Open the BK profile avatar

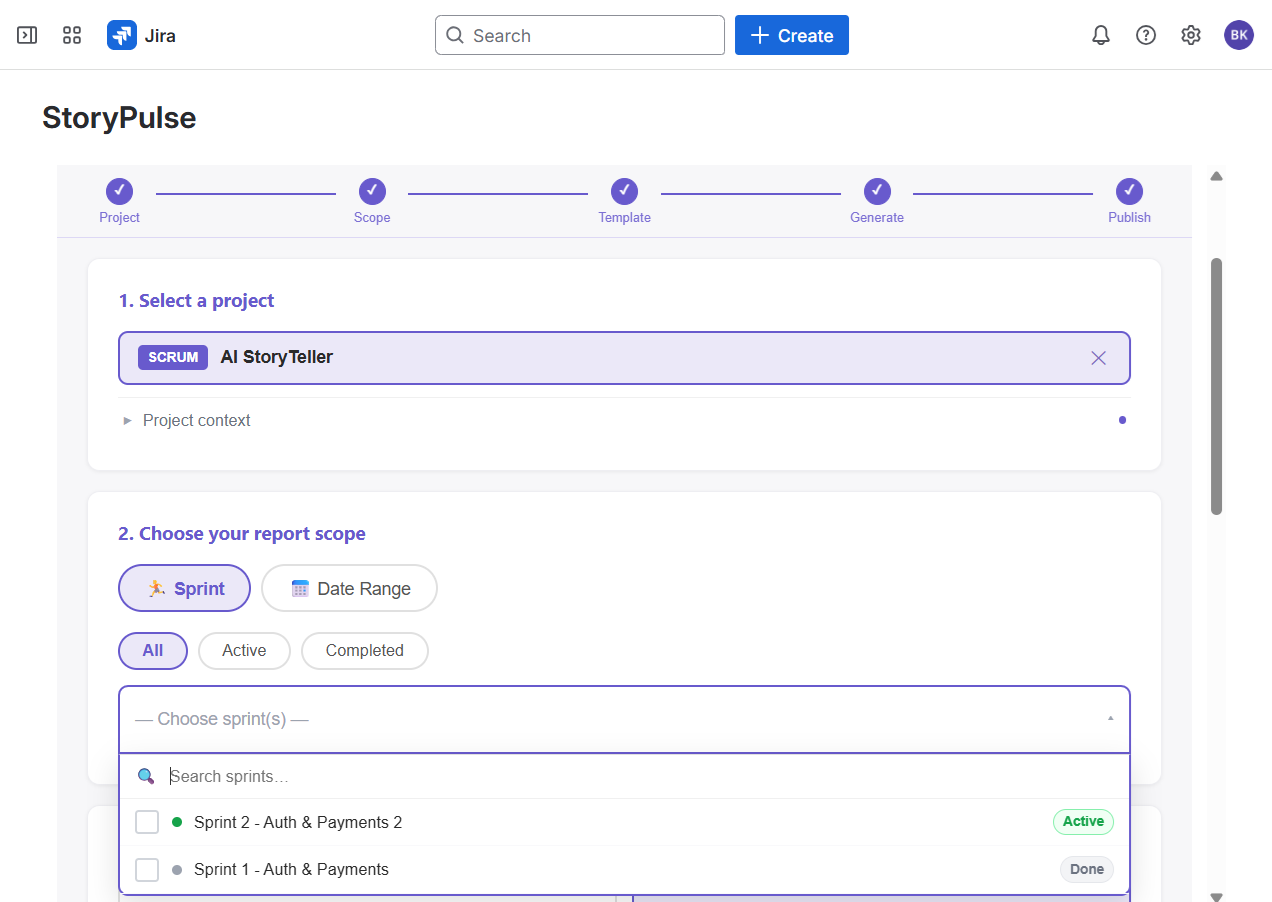(x=1239, y=35)
